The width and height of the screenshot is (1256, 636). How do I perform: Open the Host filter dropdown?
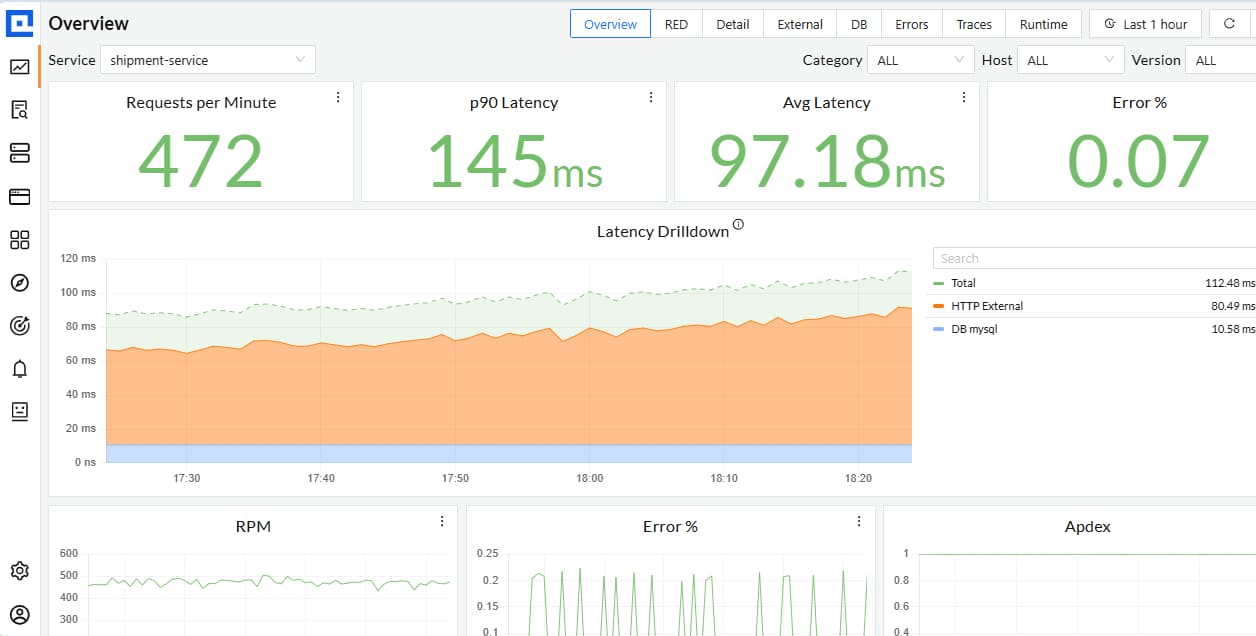[x=1069, y=60]
